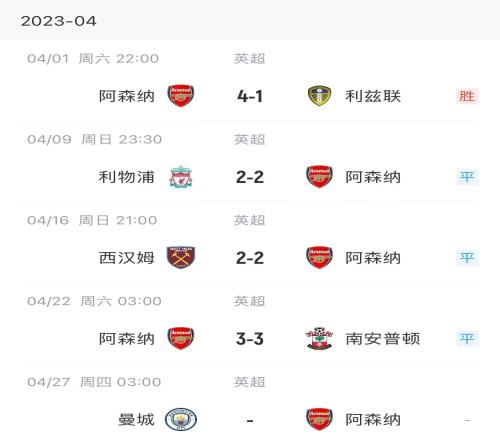Viewport: 500px width, 440px height.
Task: Click the 平 badge for Liverpool match
Action: [467, 177]
